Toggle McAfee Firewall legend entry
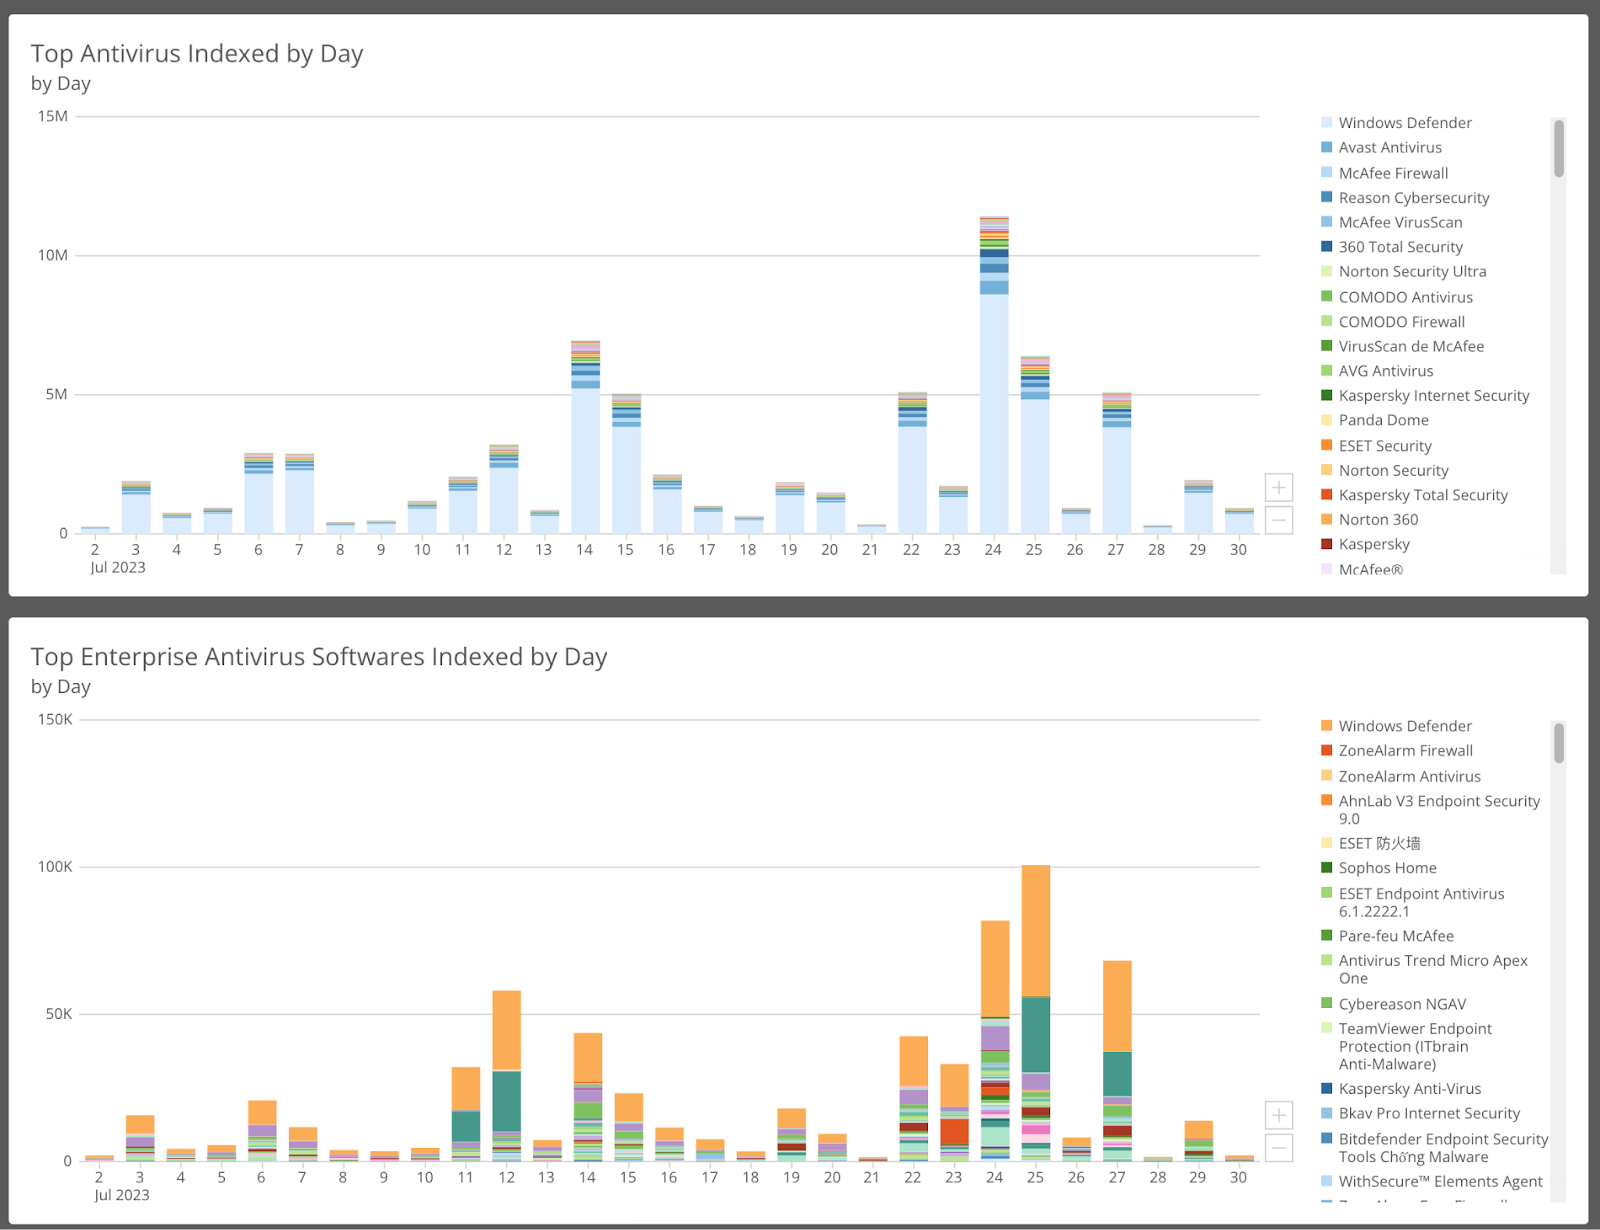The image size is (1600, 1230). coord(1384,173)
